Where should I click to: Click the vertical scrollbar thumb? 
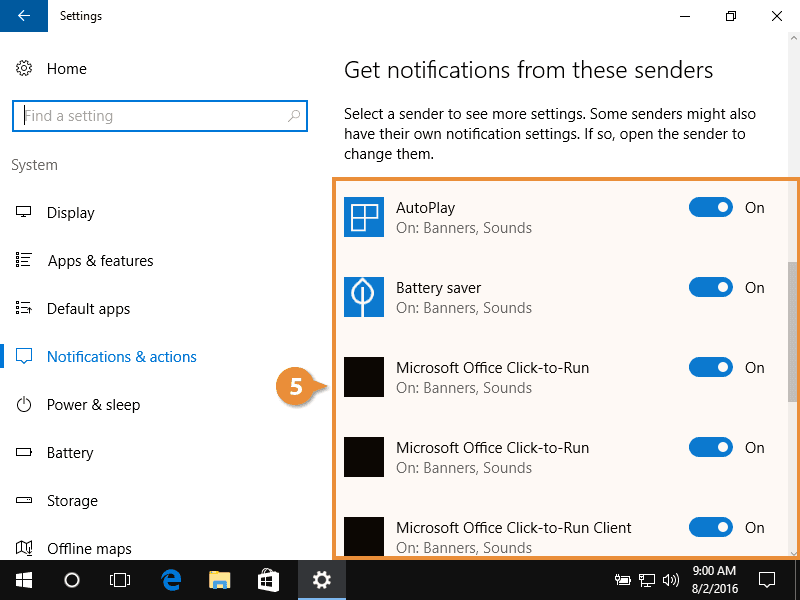pyautogui.click(x=792, y=332)
